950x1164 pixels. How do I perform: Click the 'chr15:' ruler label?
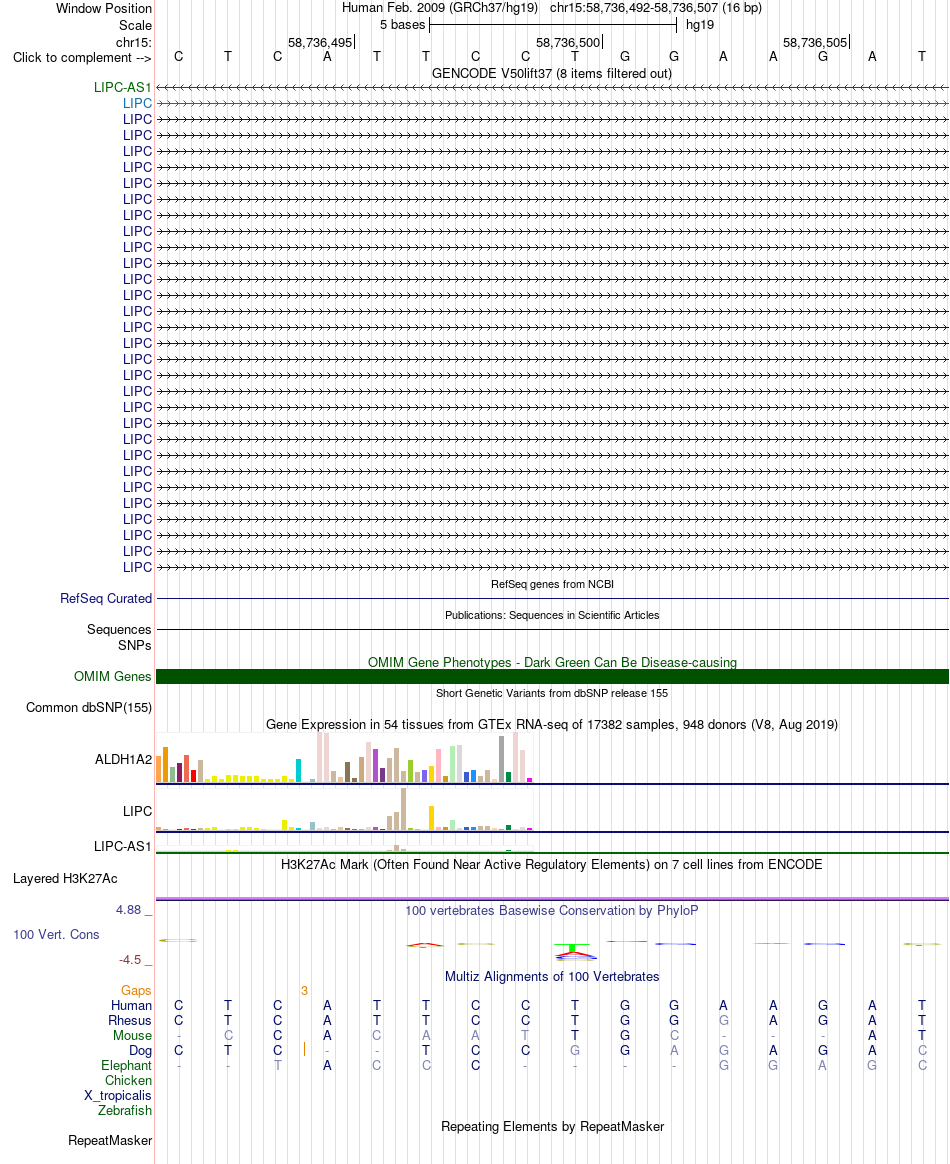134,42
